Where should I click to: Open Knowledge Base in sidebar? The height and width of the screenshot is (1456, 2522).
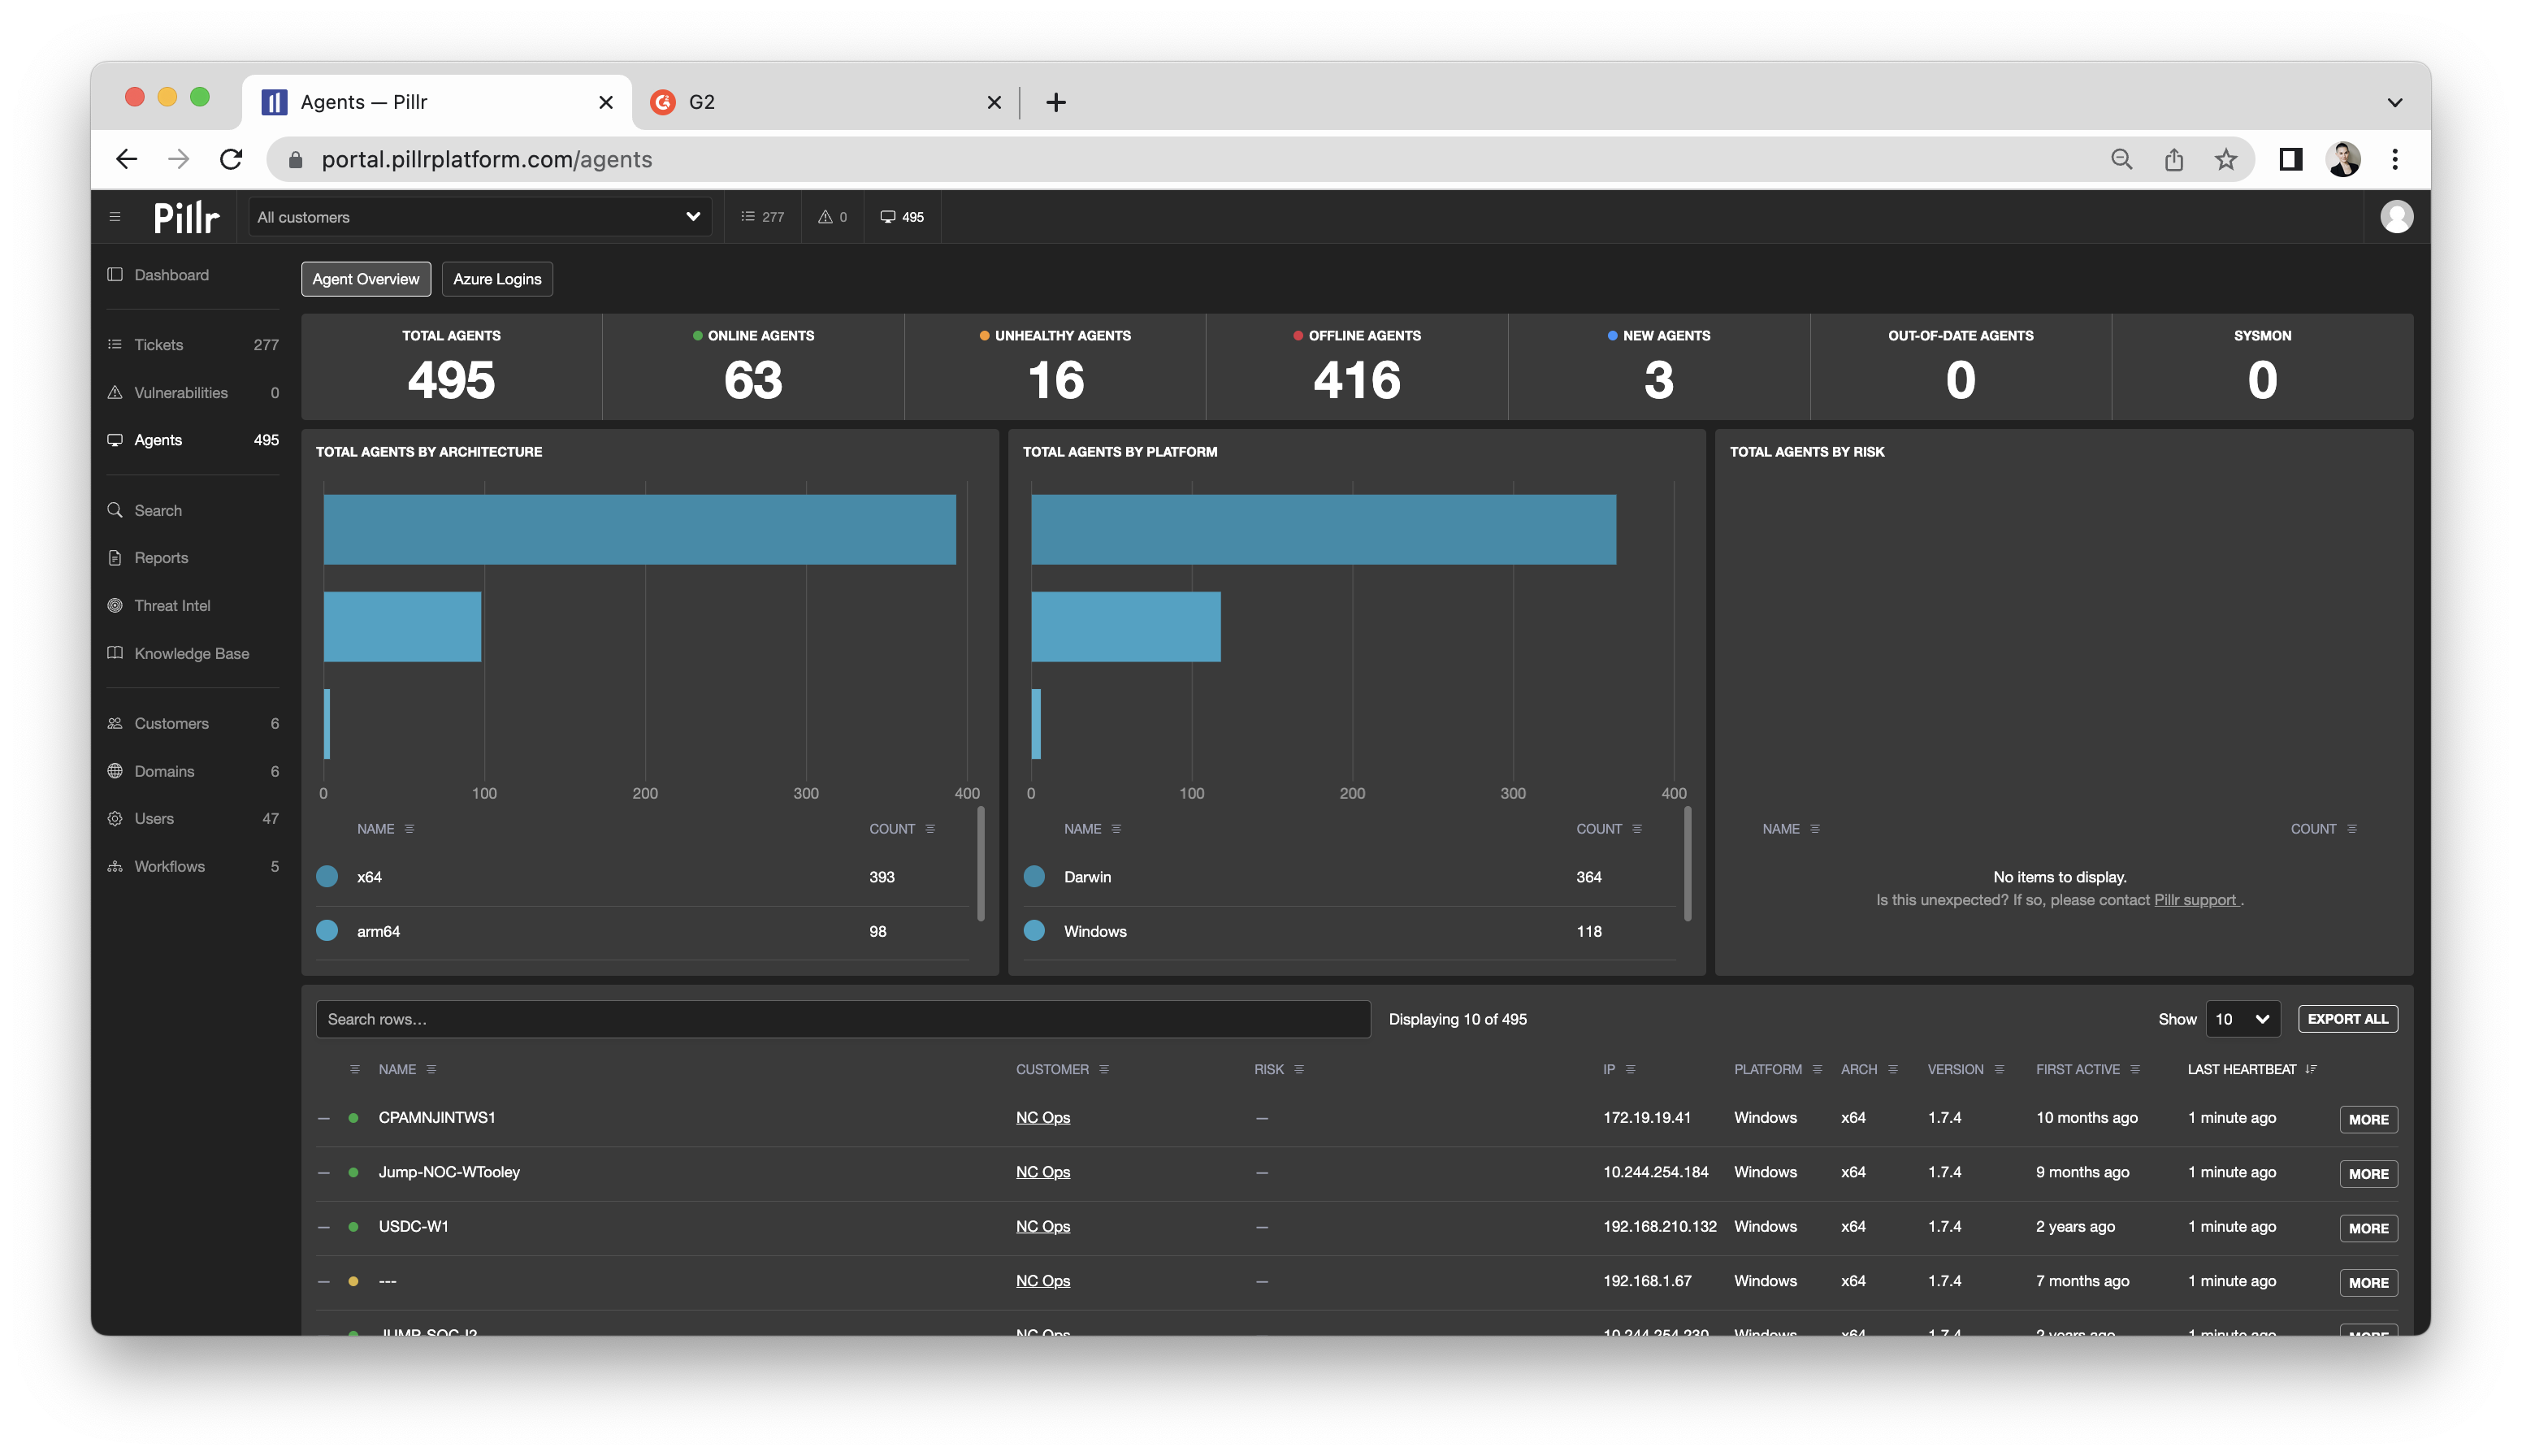(x=191, y=653)
